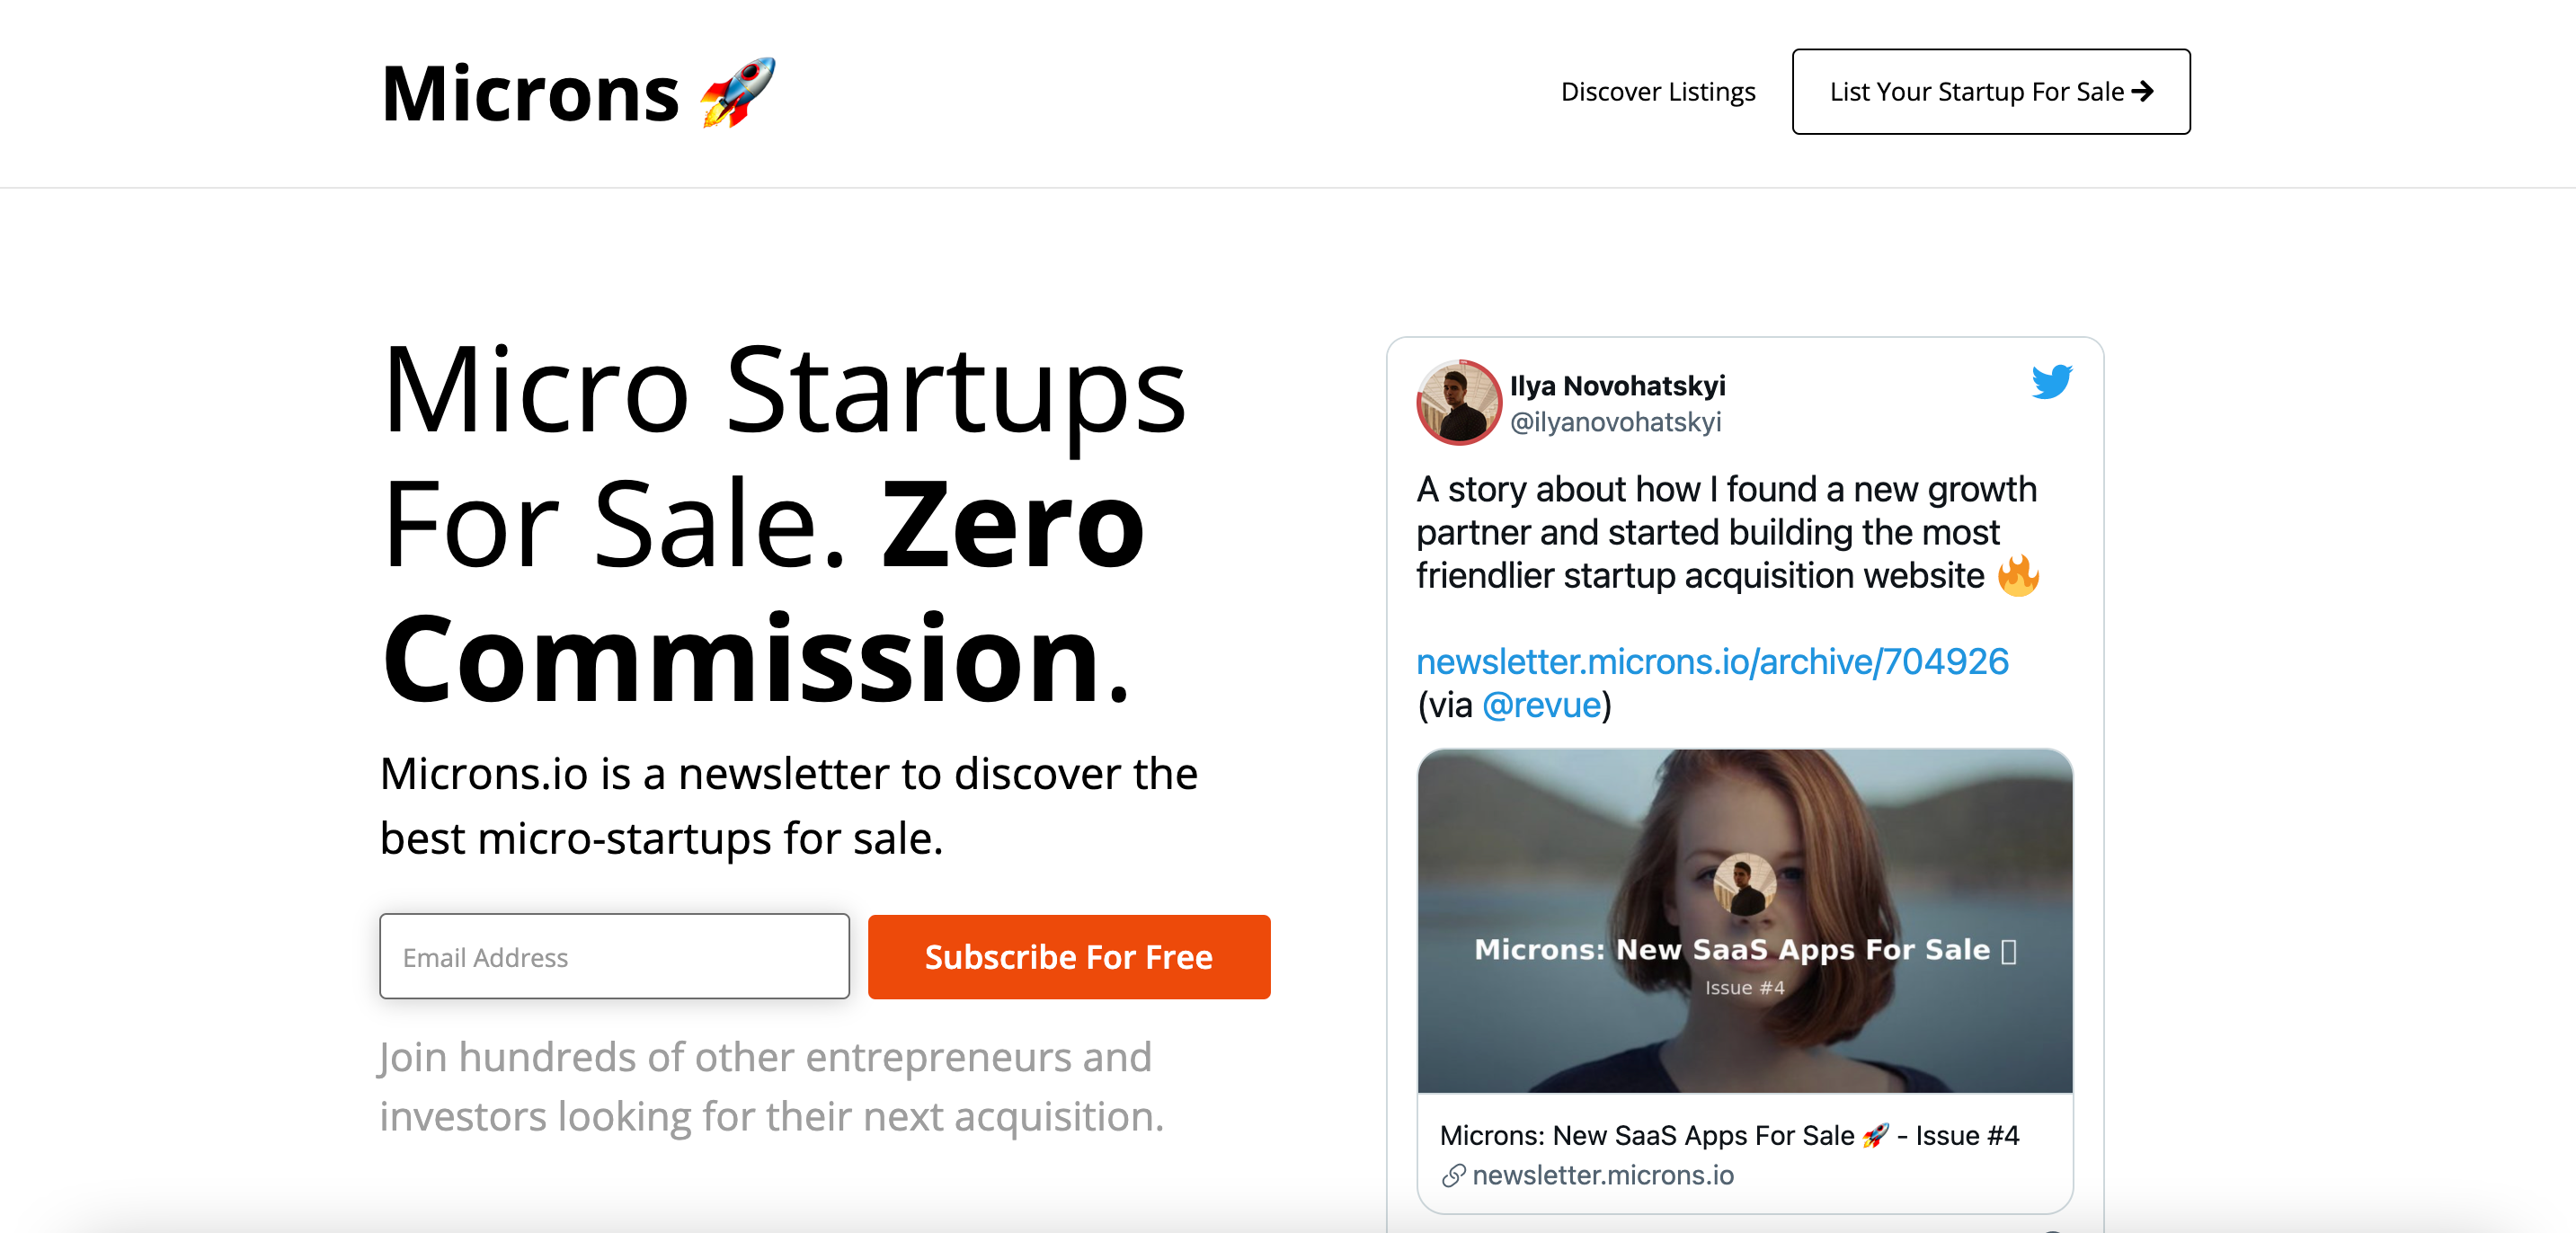Click the @revue mention link
The image size is (2576, 1233).
(1541, 705)
